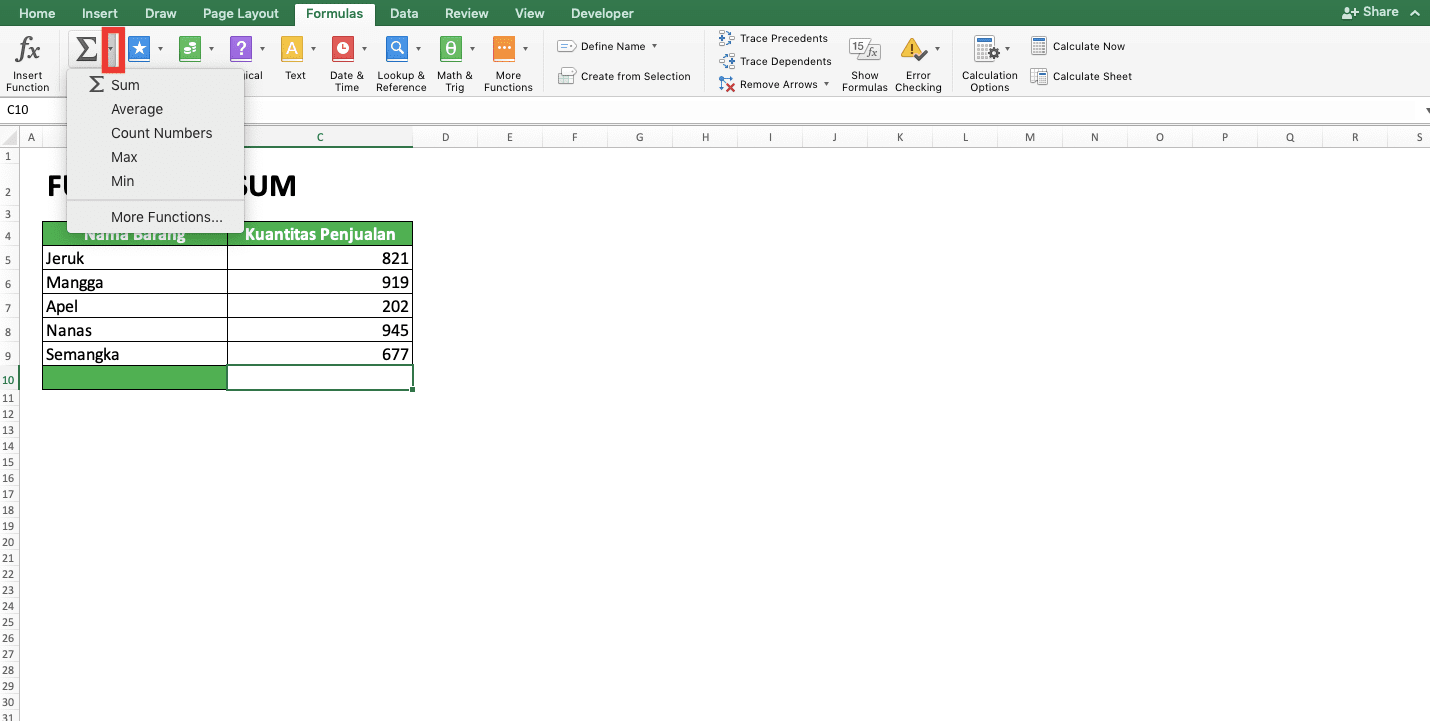Switch to the Data tab
Image resolution: width=1430 pixels, height=721 pixels.
click(x=404, y=13)
